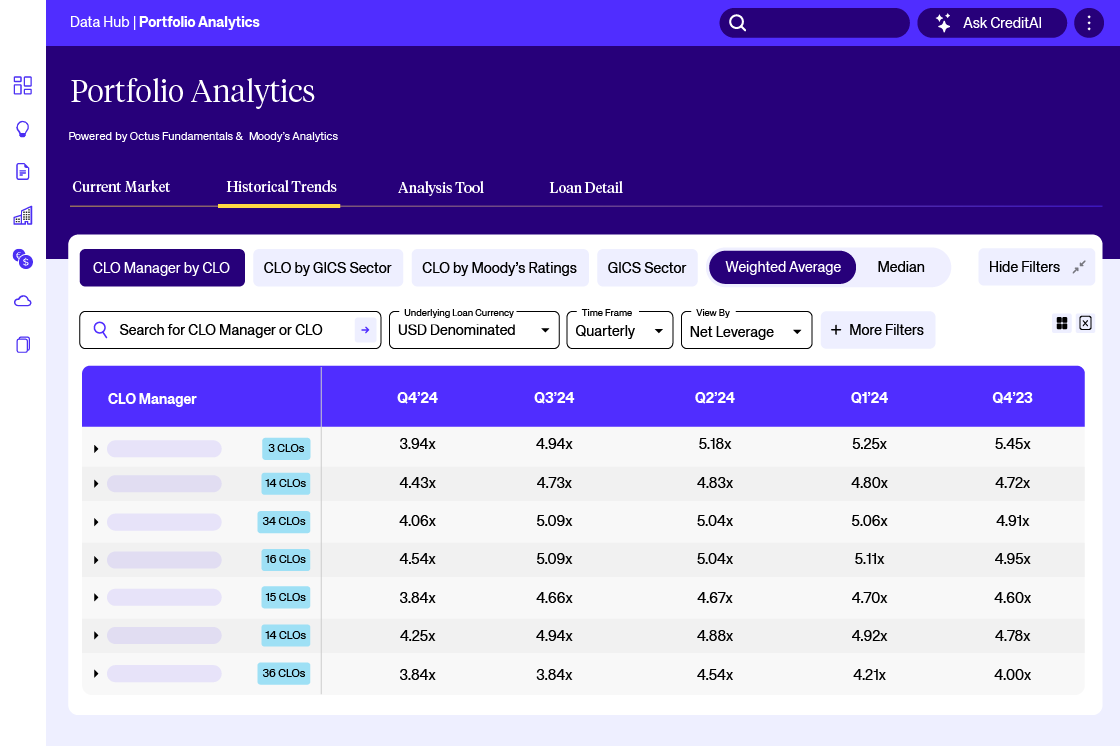
Task: Open the dashboard grid icon in sidebar
Action: coord(23,86)
